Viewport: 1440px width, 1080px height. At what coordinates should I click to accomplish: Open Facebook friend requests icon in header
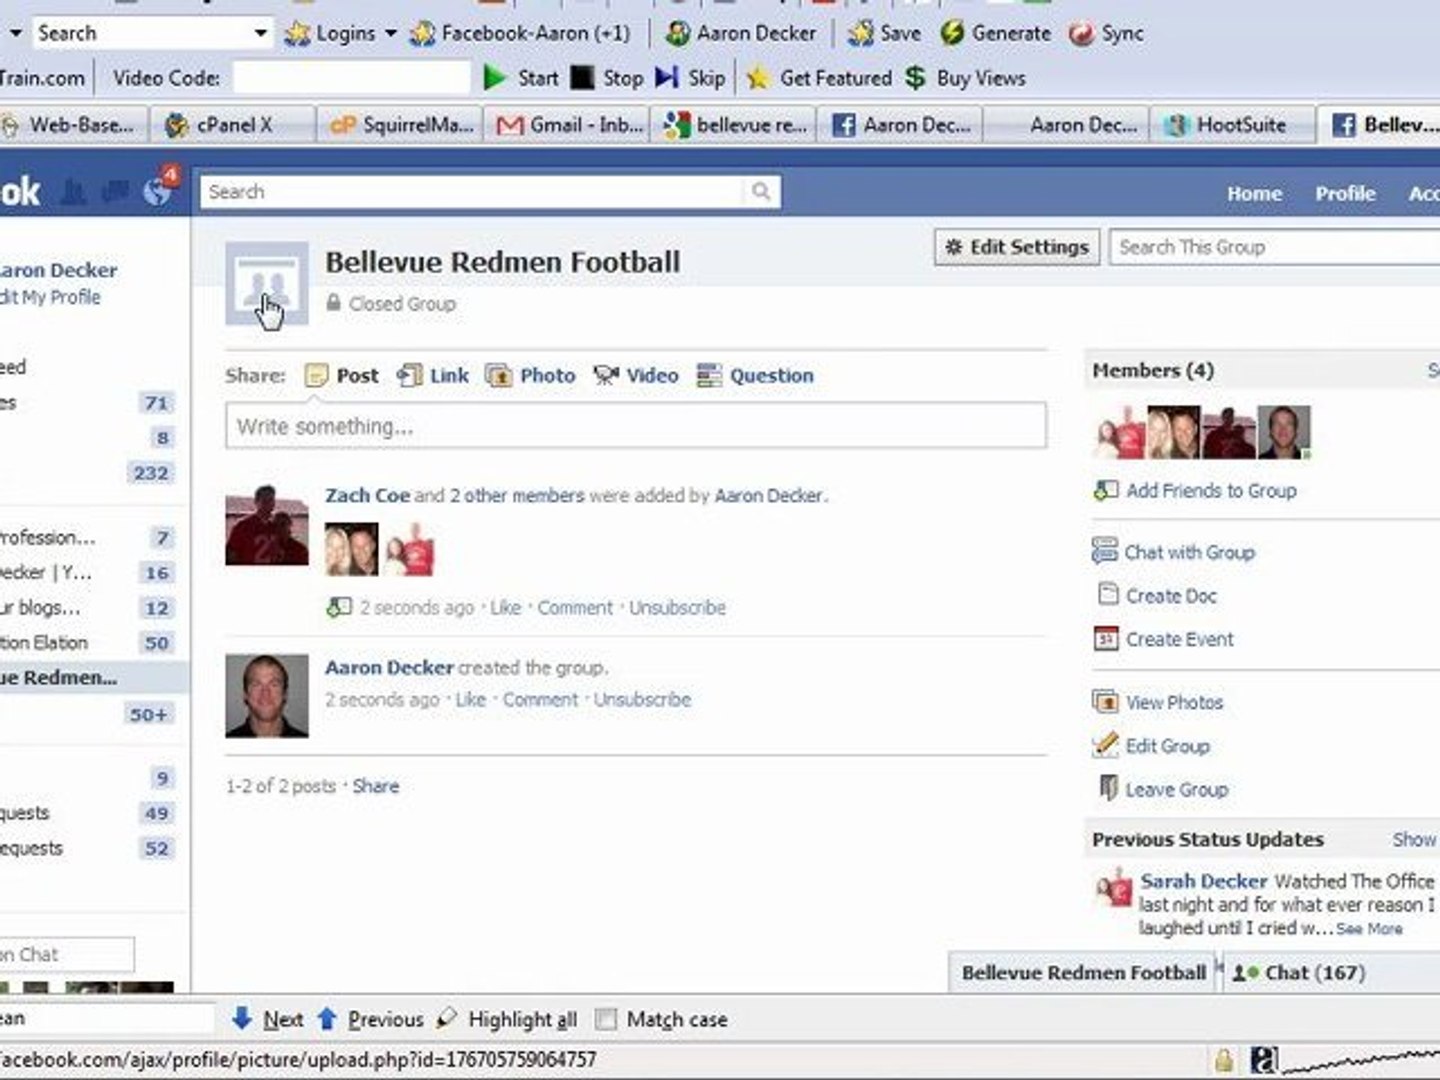pos(73,191)
